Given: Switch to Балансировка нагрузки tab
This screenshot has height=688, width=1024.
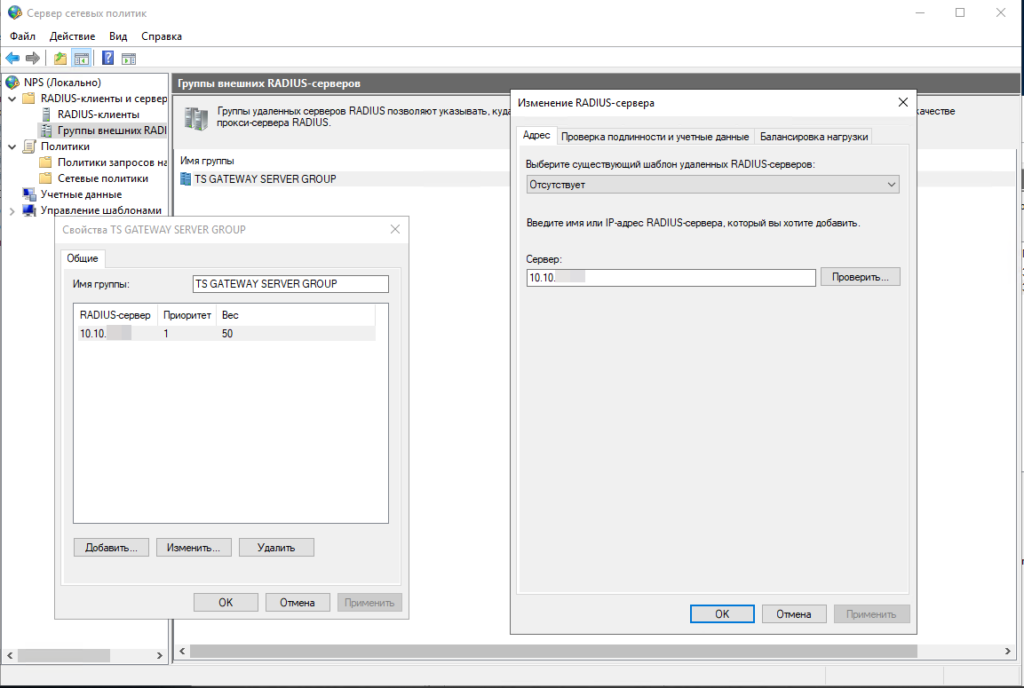Looking at the screenshot, I should pos(813,136).
